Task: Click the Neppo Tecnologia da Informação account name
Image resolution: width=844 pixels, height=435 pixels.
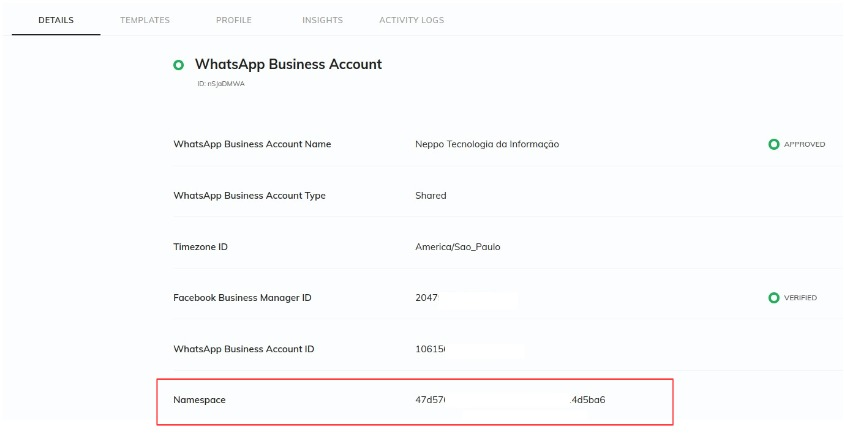Action: coord(487,144)
